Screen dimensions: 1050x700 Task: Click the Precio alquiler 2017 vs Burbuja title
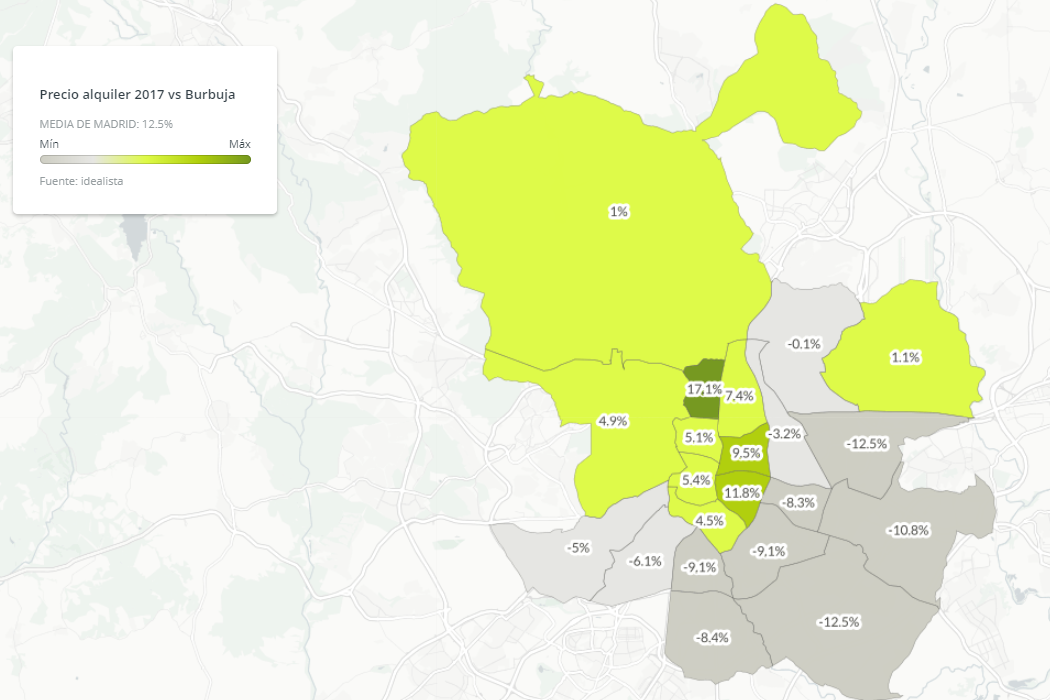(x=137, y=94)
